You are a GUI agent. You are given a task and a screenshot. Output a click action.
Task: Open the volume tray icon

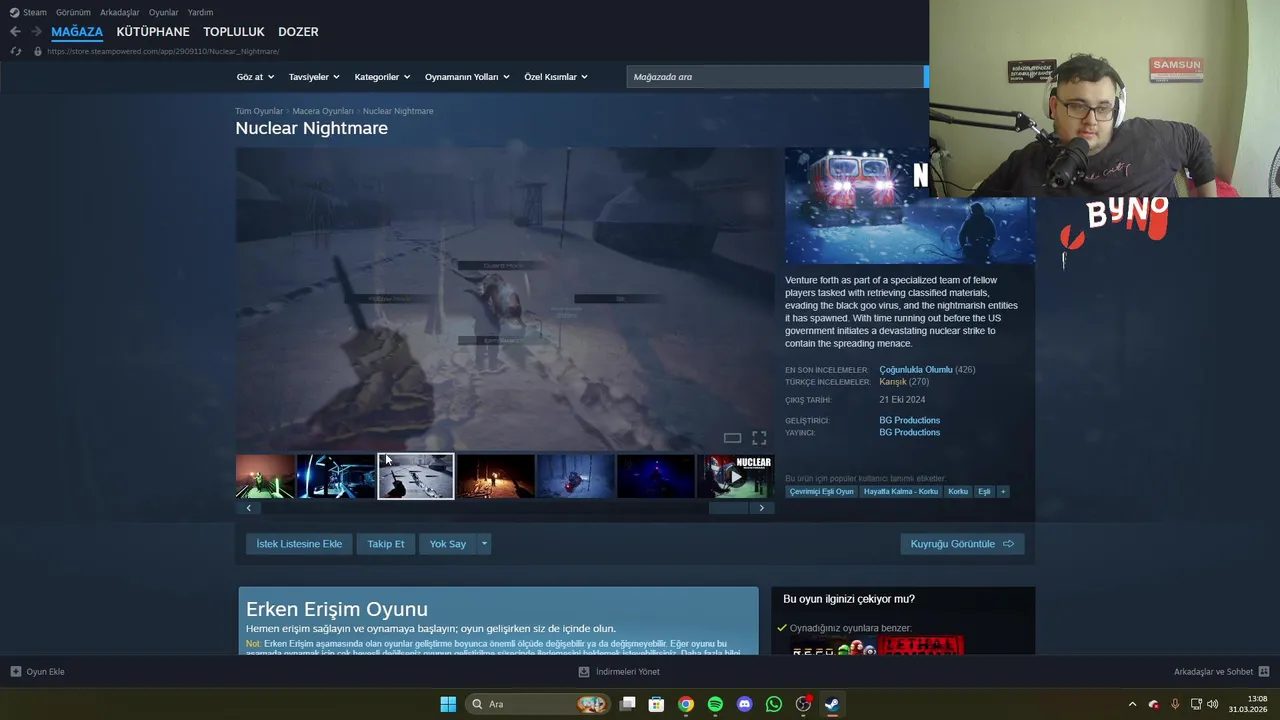click(x=1212, y=704)
